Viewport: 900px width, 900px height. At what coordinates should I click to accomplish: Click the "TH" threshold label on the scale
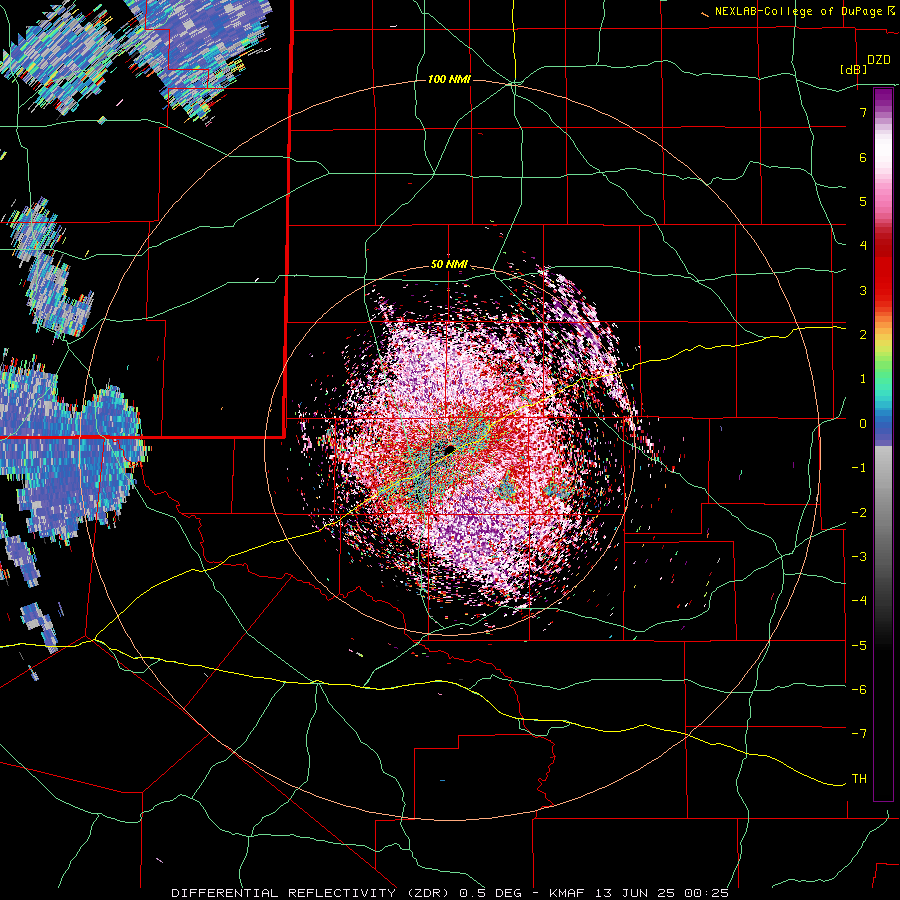(859, 779)
